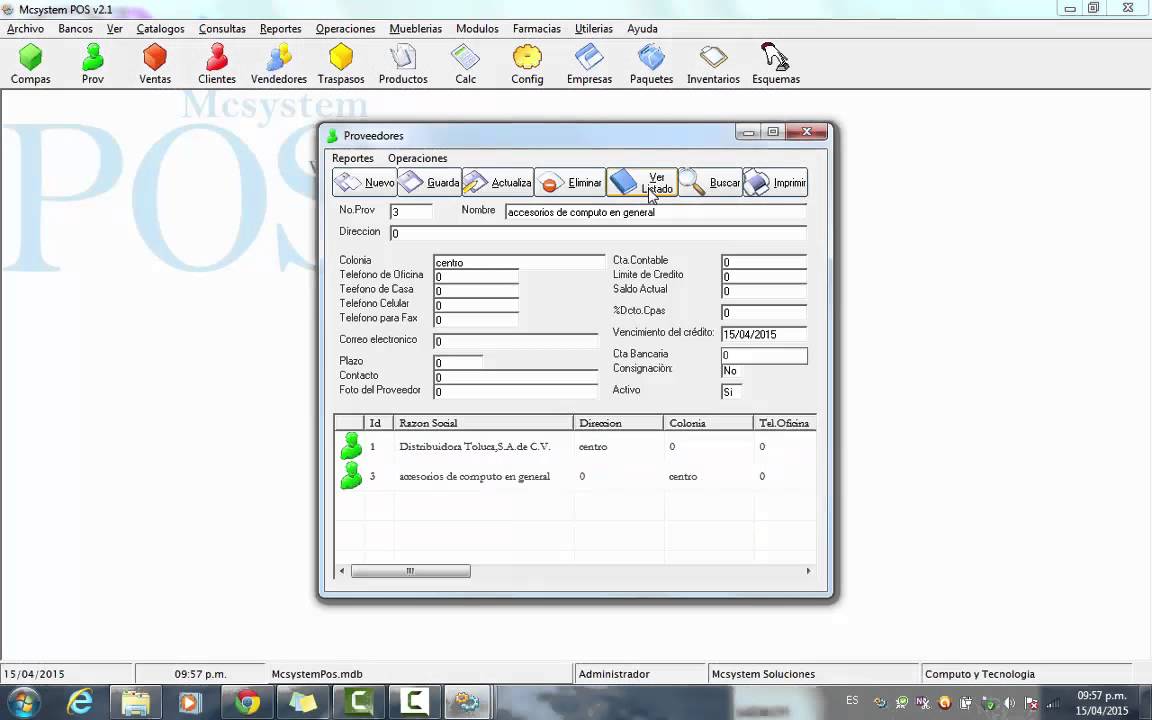Click the grid scrollbar right arrow
The image size is (1152, 720).
coord(808,571)
